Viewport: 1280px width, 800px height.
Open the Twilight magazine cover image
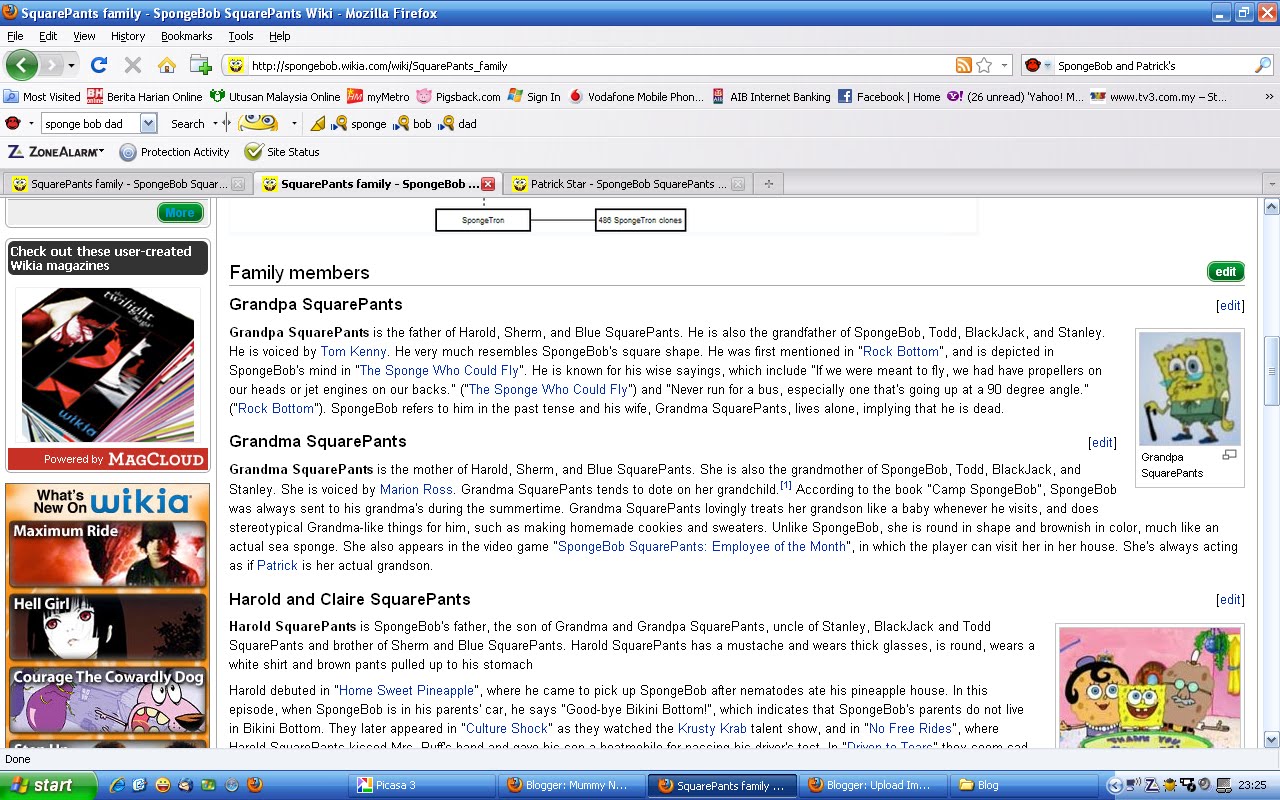[108, 366]
